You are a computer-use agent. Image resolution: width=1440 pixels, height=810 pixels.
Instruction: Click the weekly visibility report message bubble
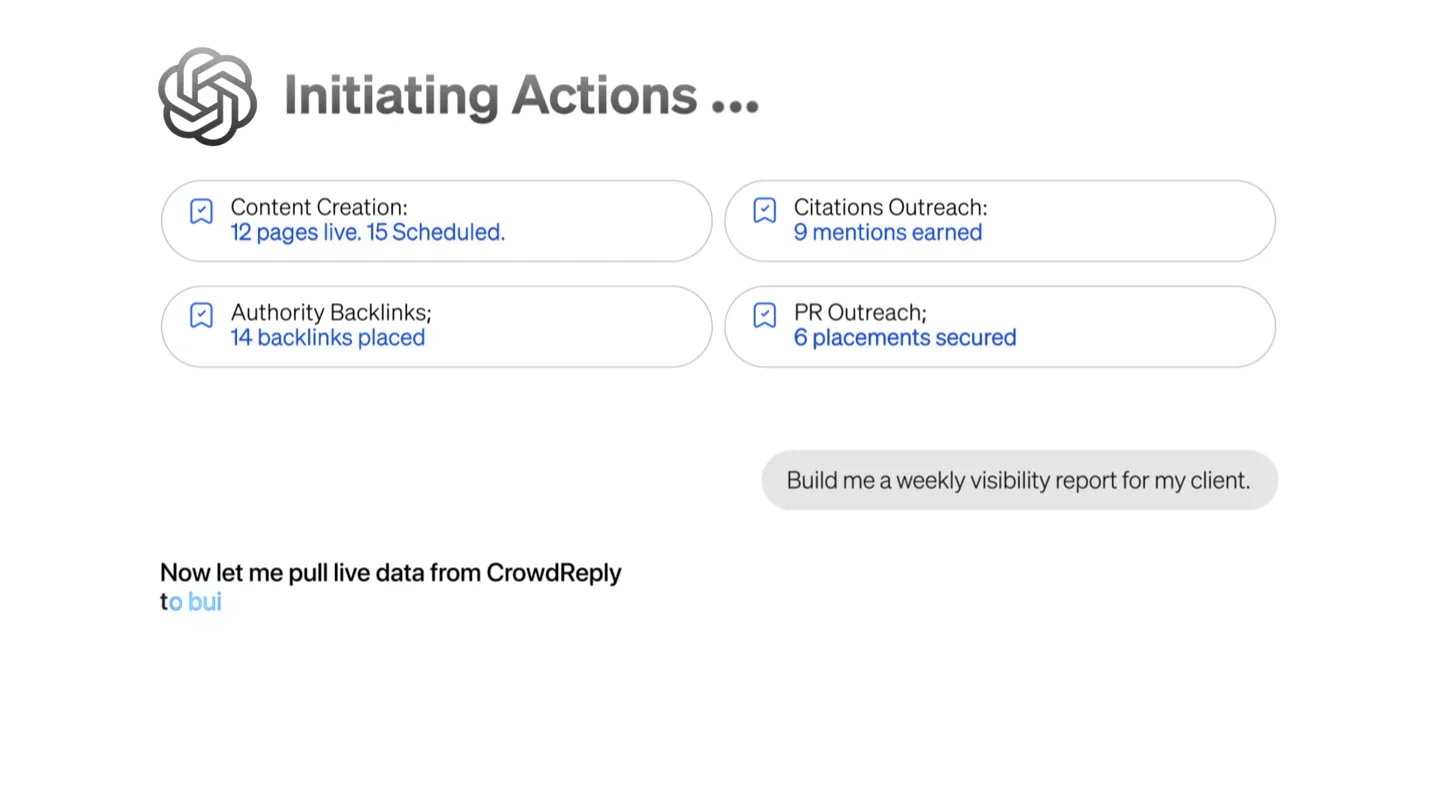coord(1020,480)
